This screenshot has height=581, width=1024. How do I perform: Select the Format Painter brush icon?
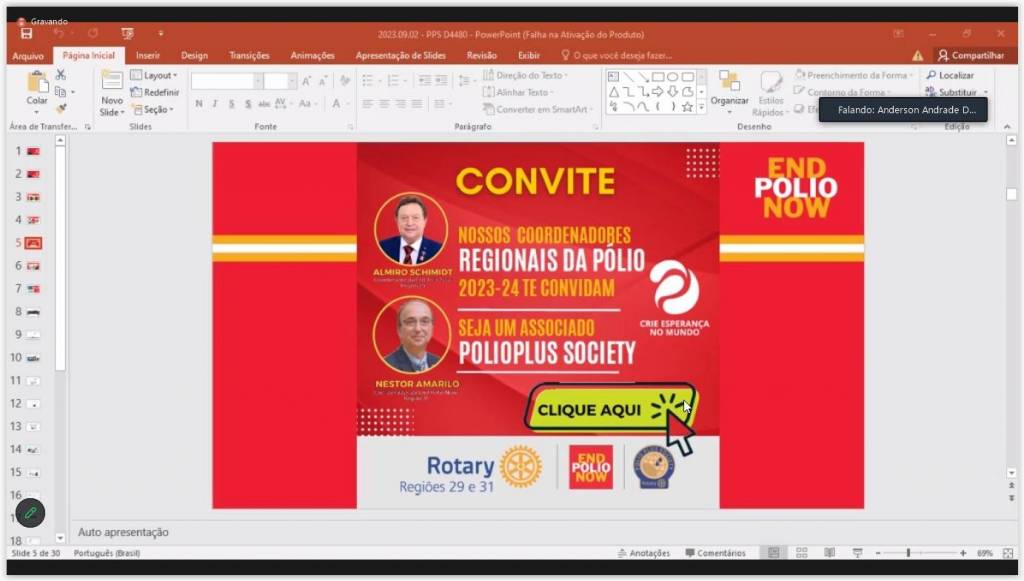(61, 108)
